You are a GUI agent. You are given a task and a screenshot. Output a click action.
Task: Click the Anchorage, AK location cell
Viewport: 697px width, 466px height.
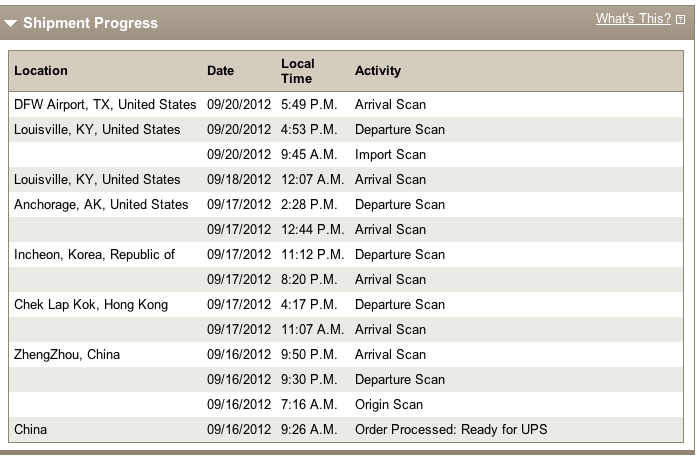(x=101, y=205)
